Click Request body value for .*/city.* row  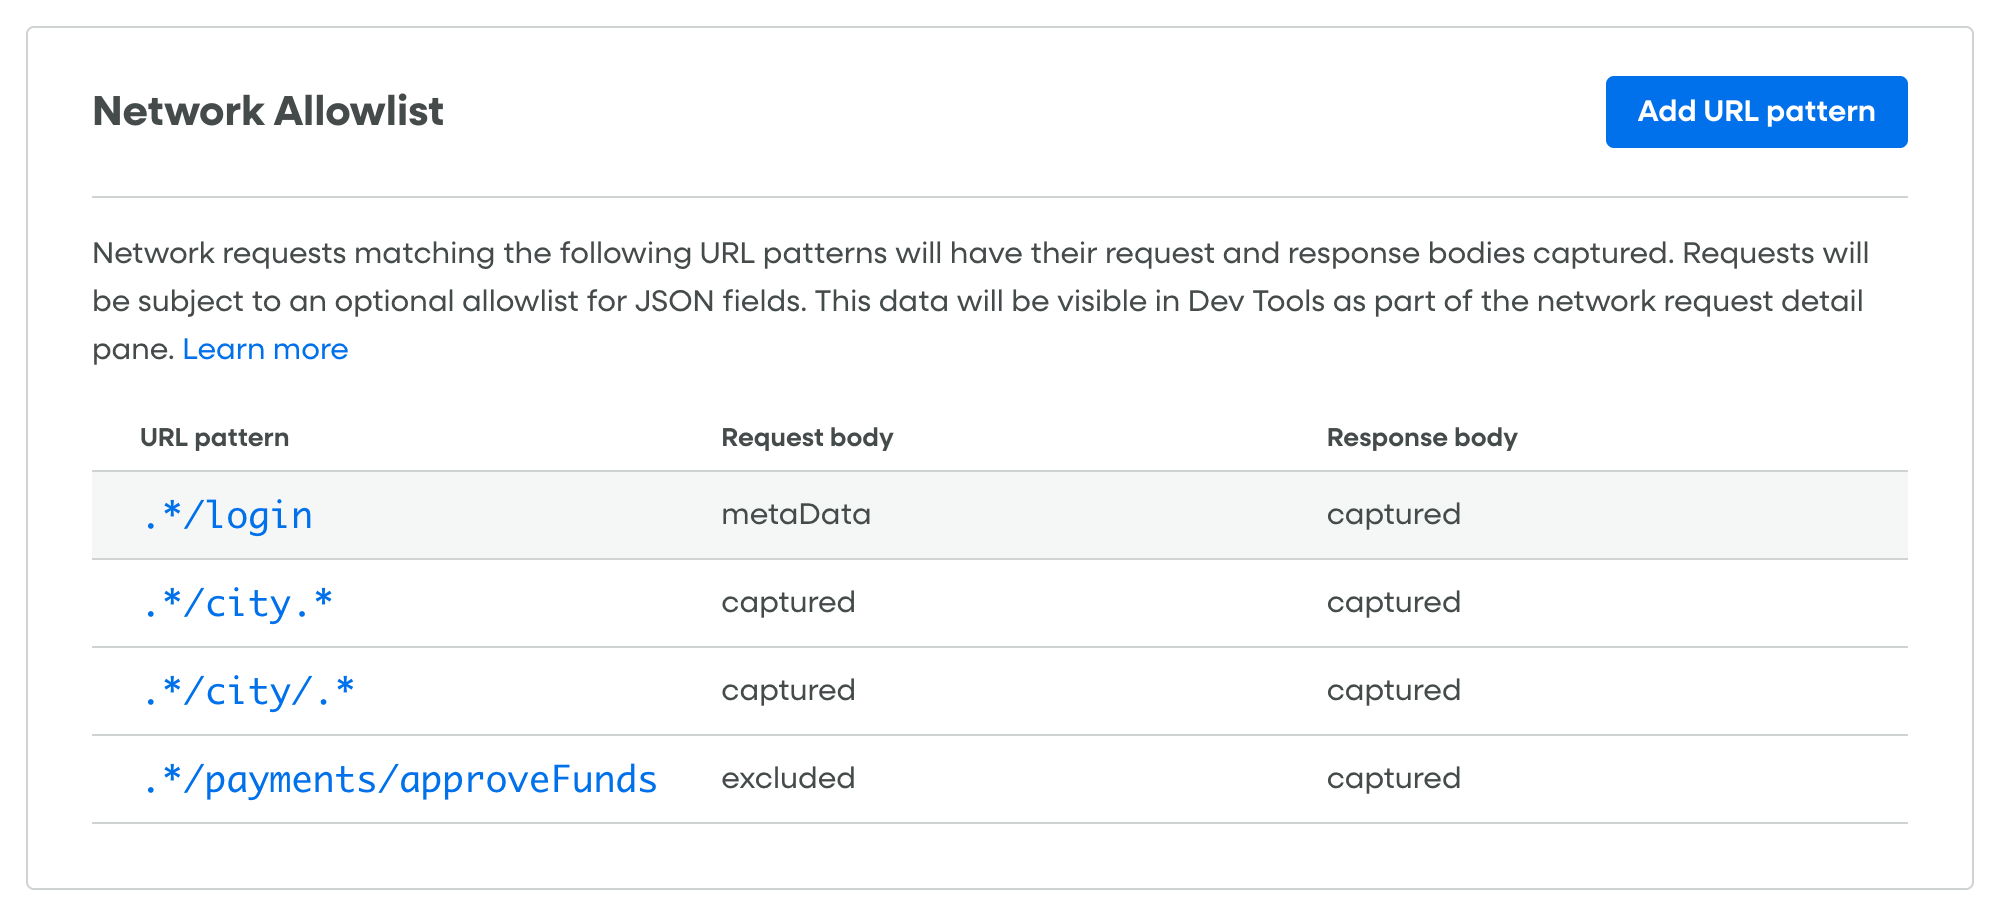pyautogui.click(x=788, y=602)
